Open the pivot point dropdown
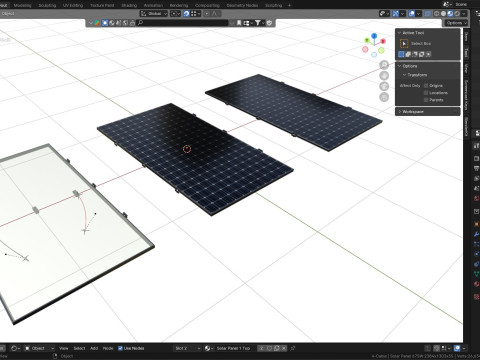The width and height of the screenshot is (480, 360). [x=175, y=13]
